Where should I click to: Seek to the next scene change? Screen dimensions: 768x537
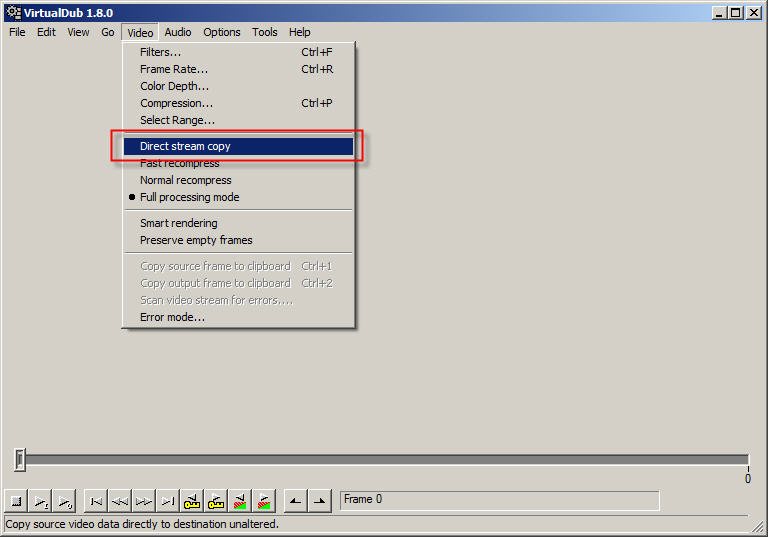point(264,501)
